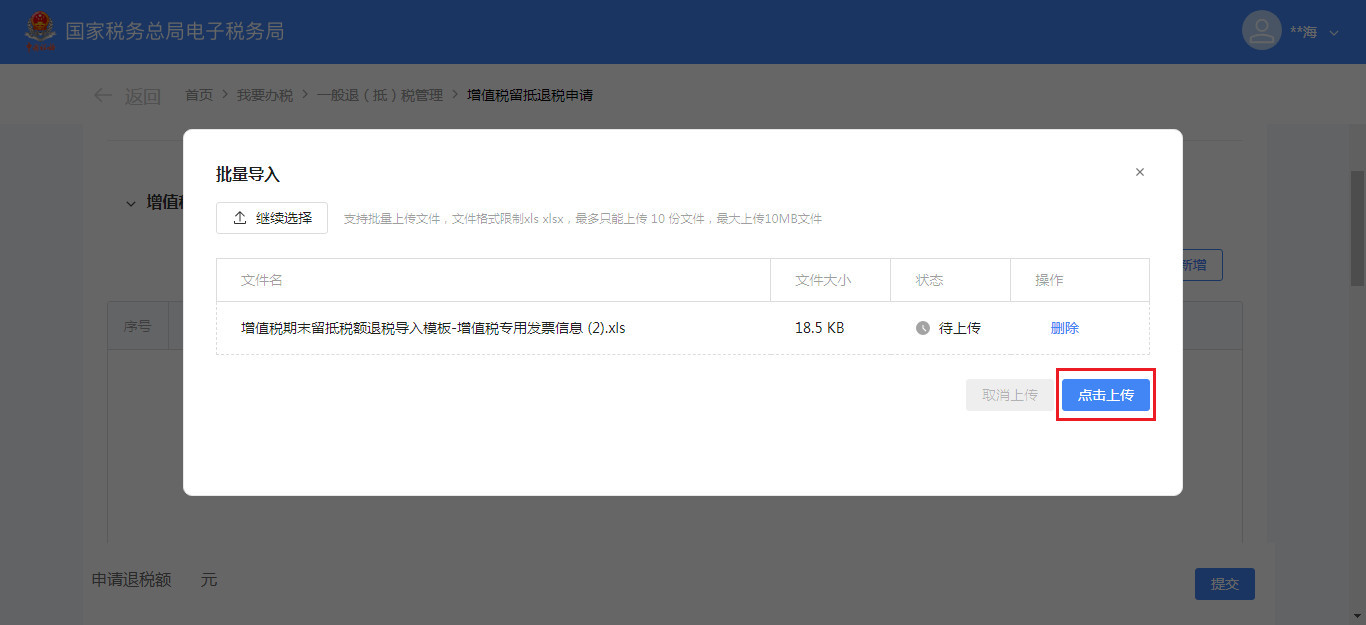Select the uploaded .xls file name row

[x=433, y=328]
